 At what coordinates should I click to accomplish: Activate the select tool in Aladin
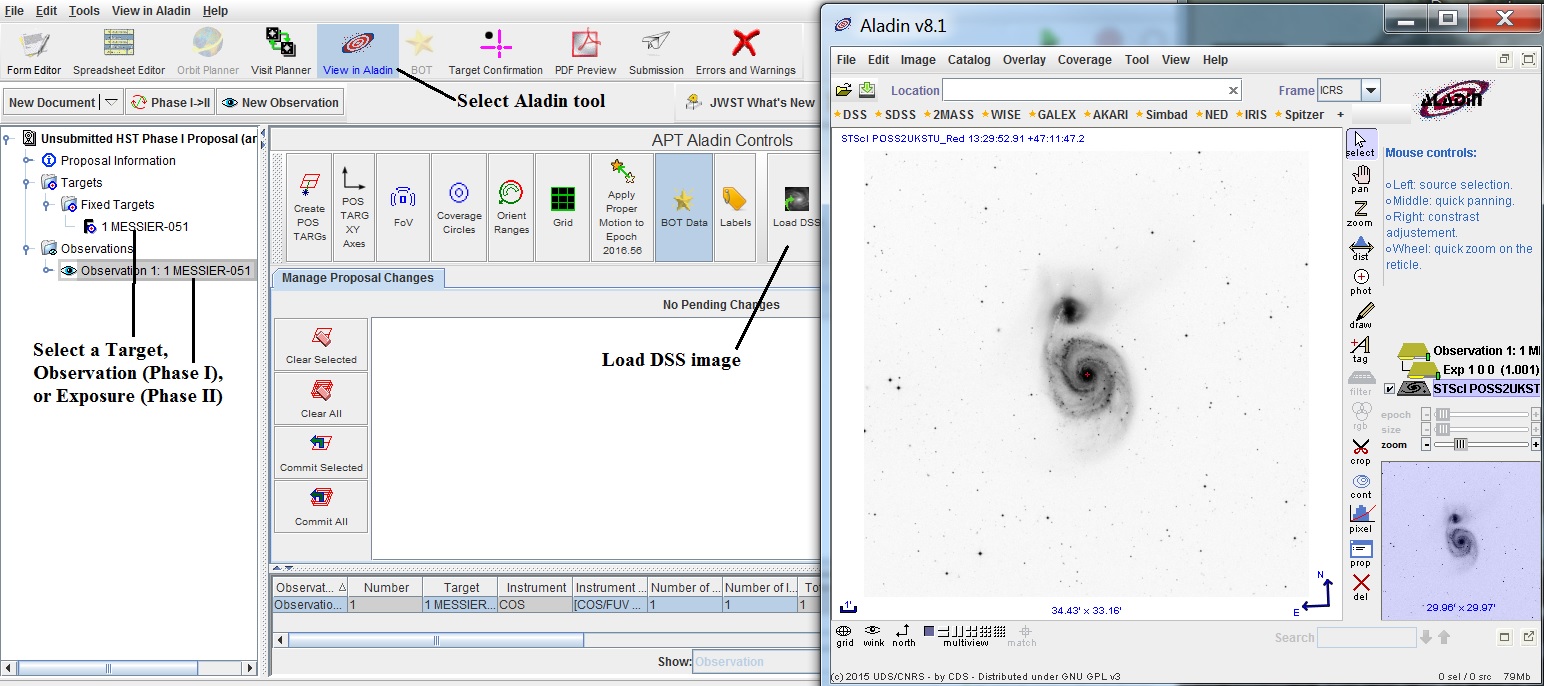click(x=1360, y=144)
